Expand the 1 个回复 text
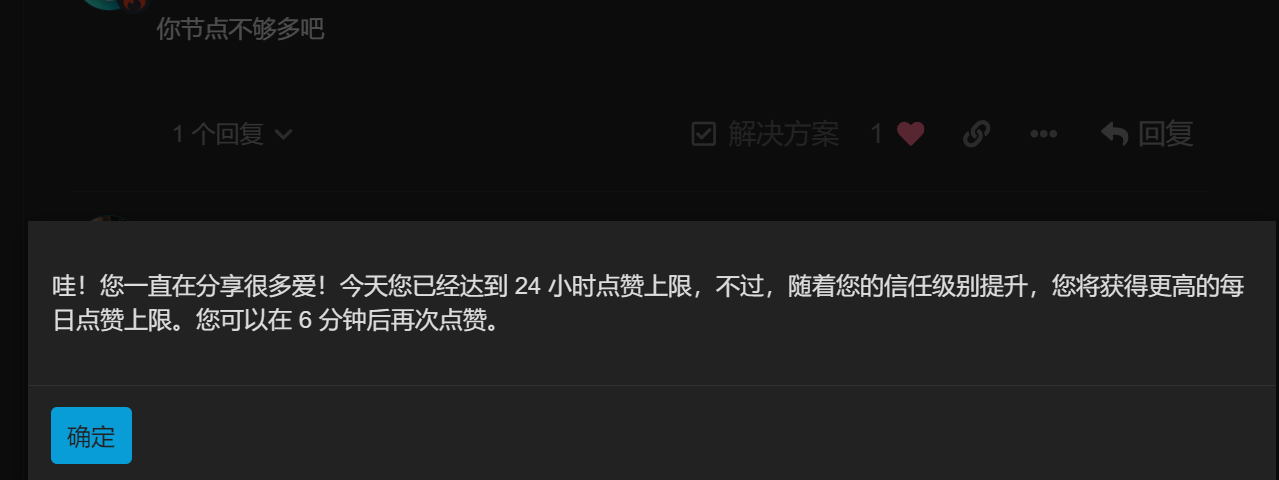 pyautogui.click(x=217, y=134)
